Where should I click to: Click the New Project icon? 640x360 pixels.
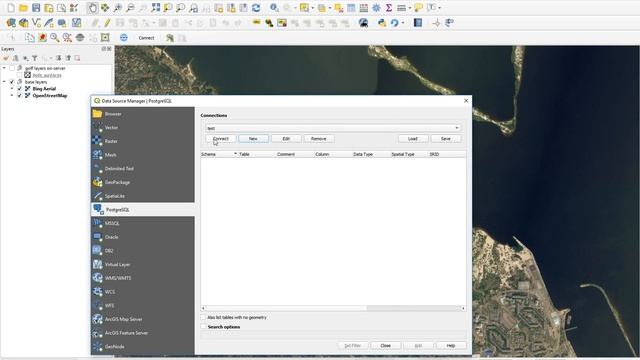coord(11,7)
